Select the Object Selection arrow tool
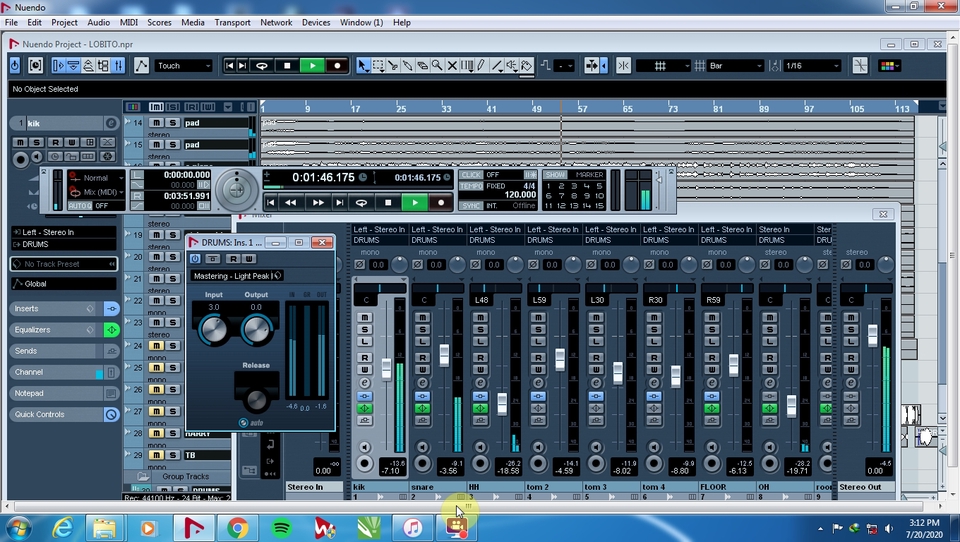This screenshot has height=542, width=960. coord(363,66)
